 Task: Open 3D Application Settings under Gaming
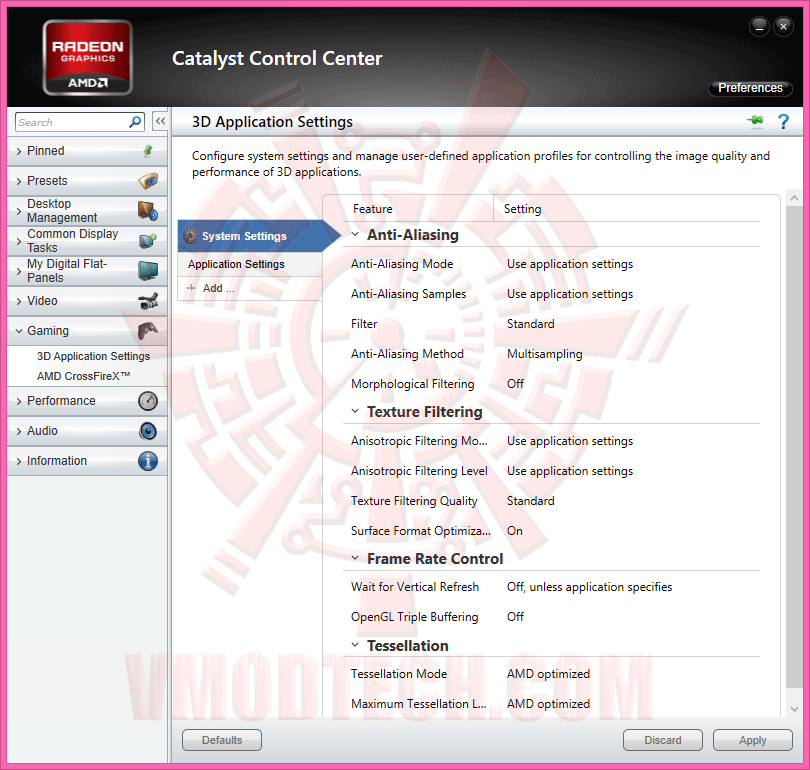[x=93, y=356]
